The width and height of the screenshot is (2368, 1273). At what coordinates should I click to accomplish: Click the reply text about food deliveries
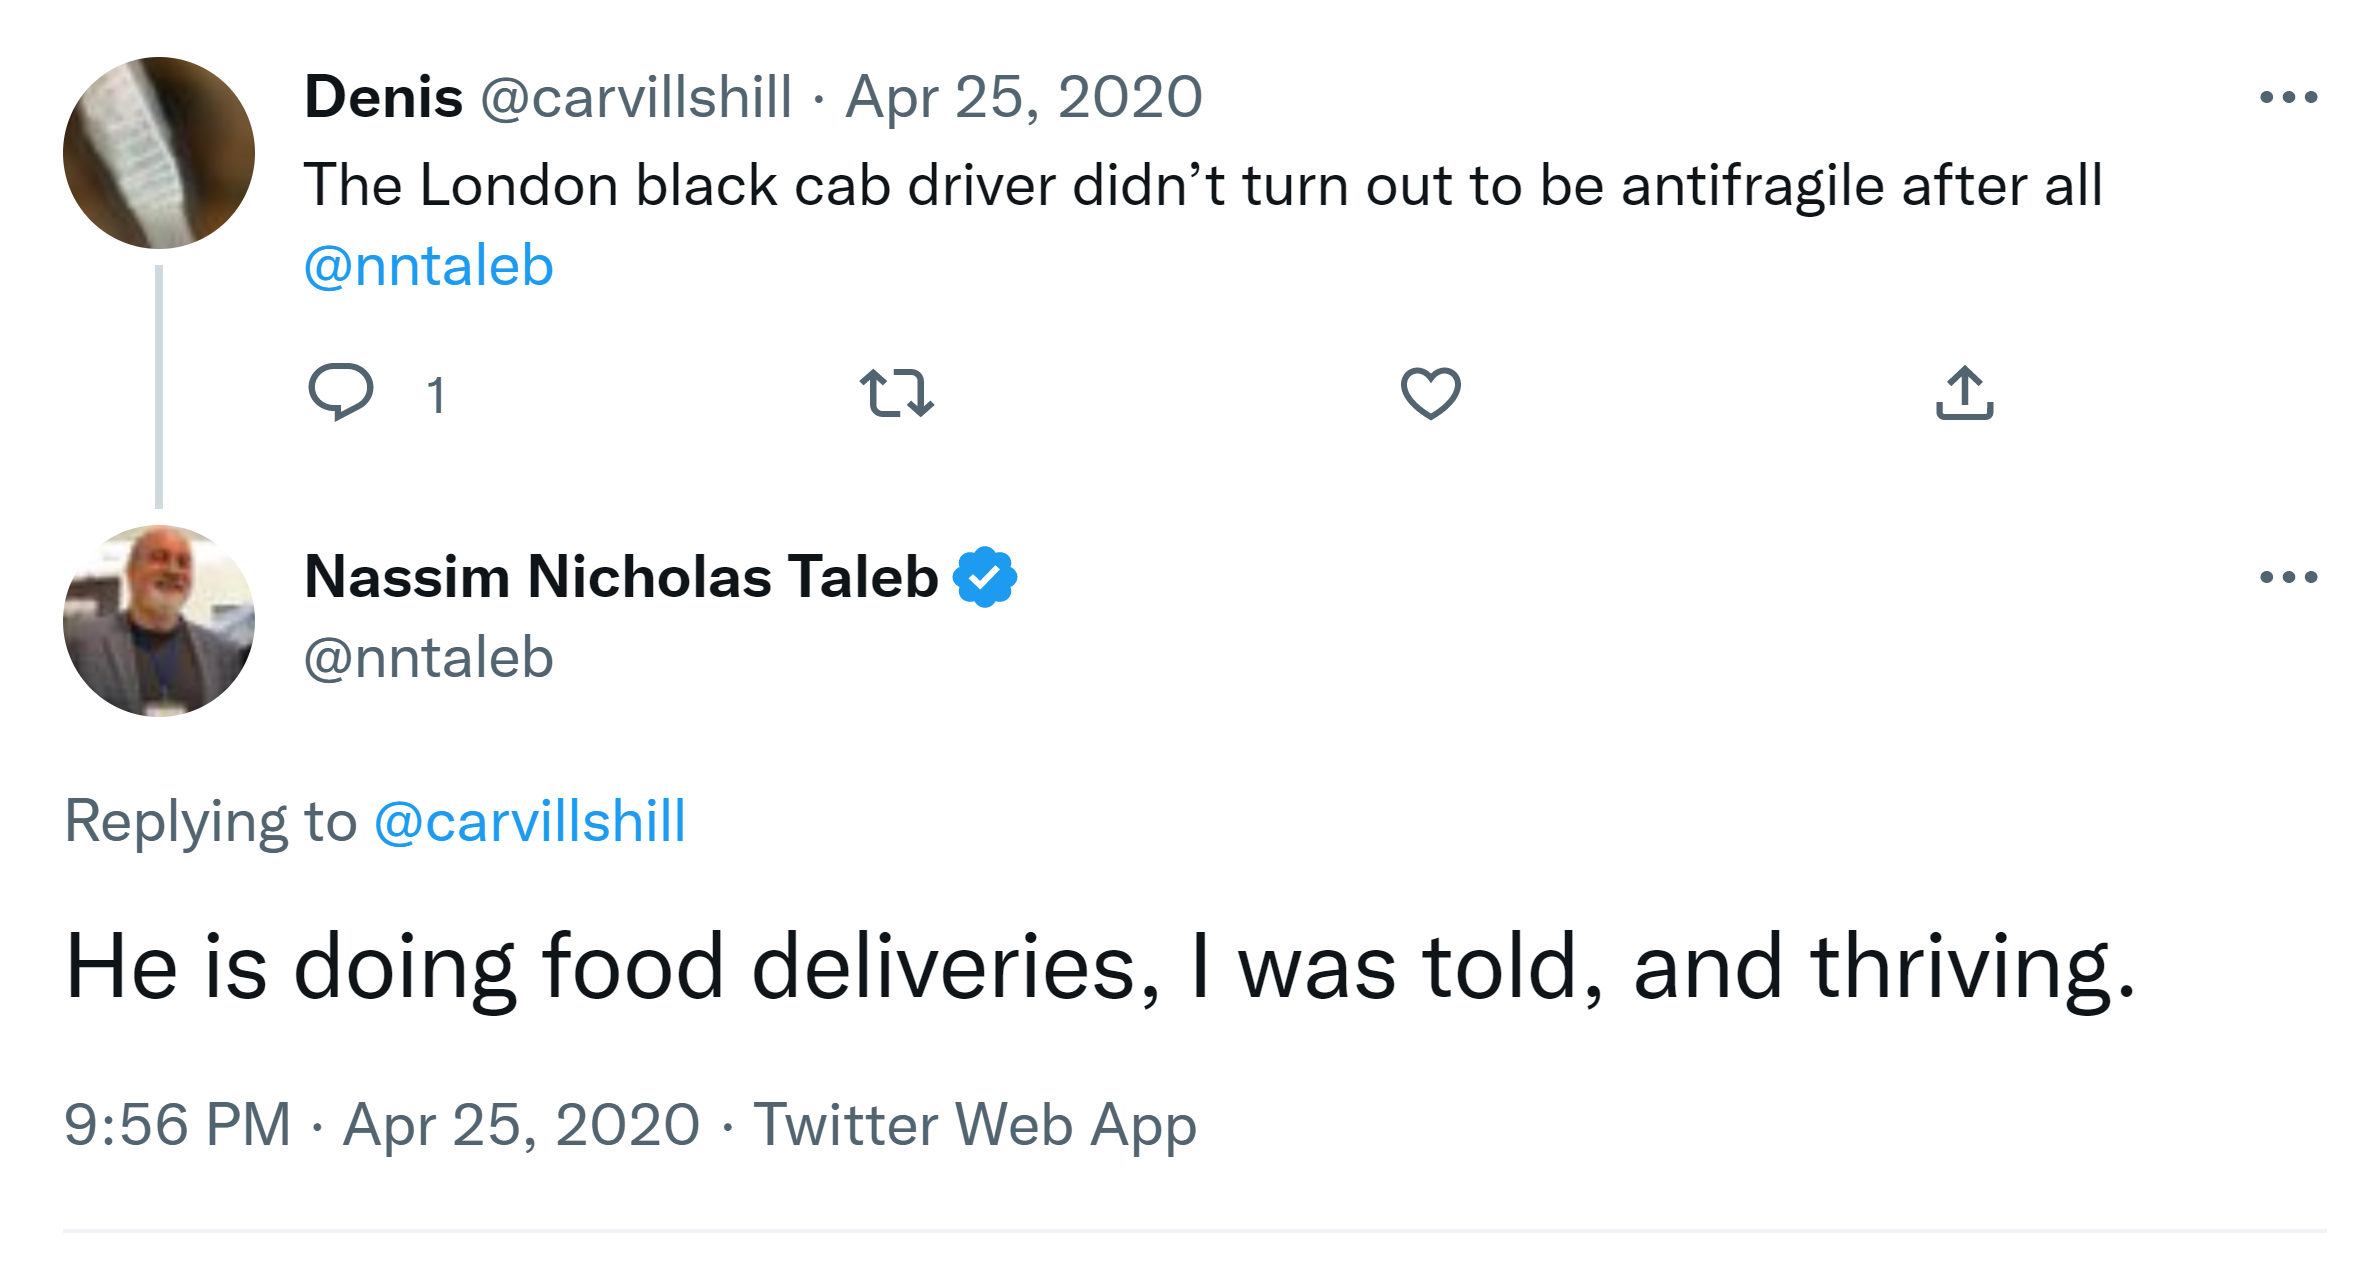tap(1100, 966)
